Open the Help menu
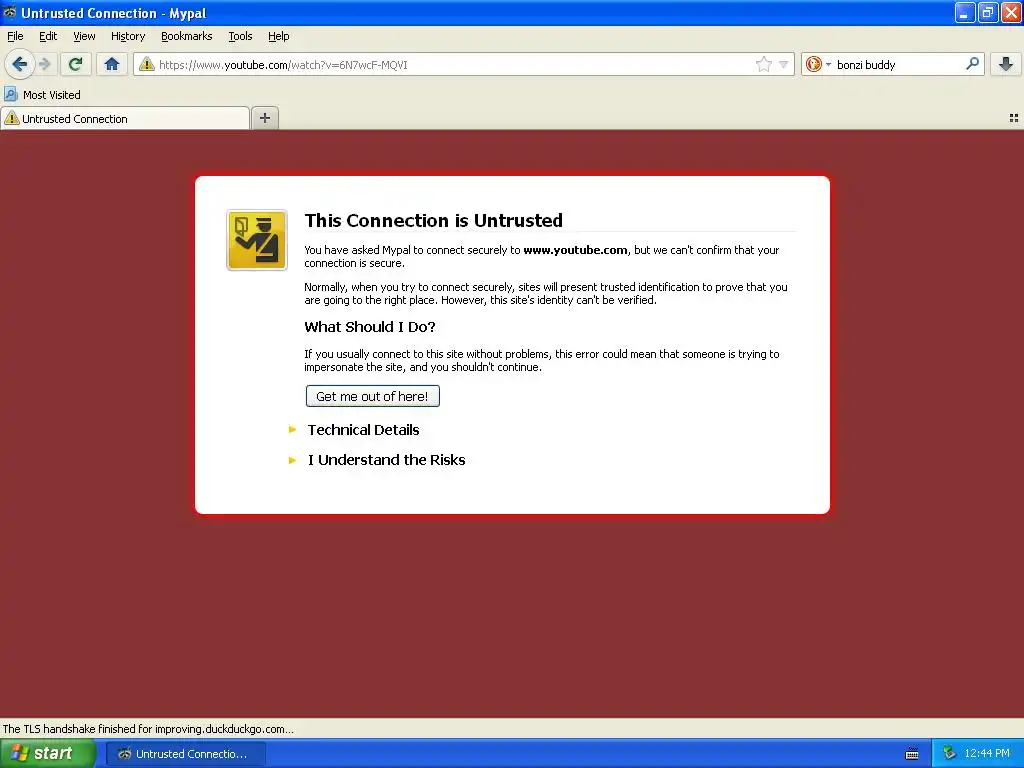Screen dimensions: 1024x768 click(x=278, y=36)
